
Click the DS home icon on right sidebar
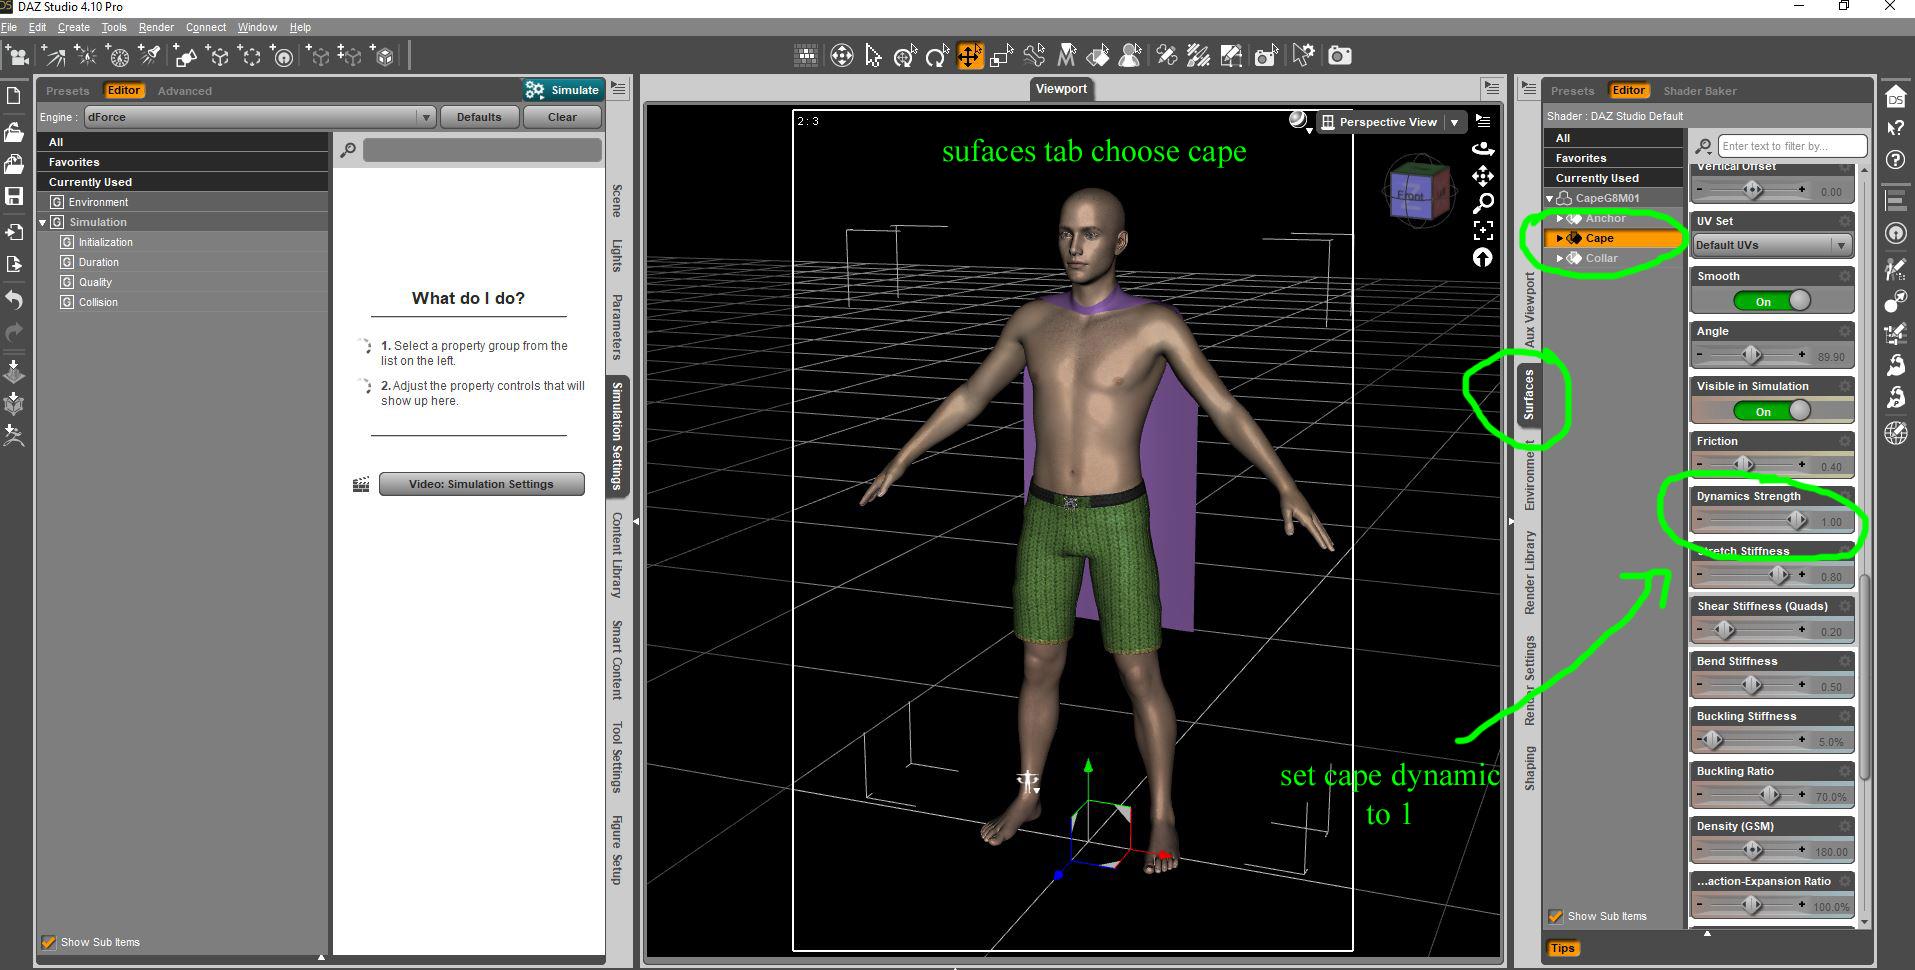click(x=1895, y=97)
